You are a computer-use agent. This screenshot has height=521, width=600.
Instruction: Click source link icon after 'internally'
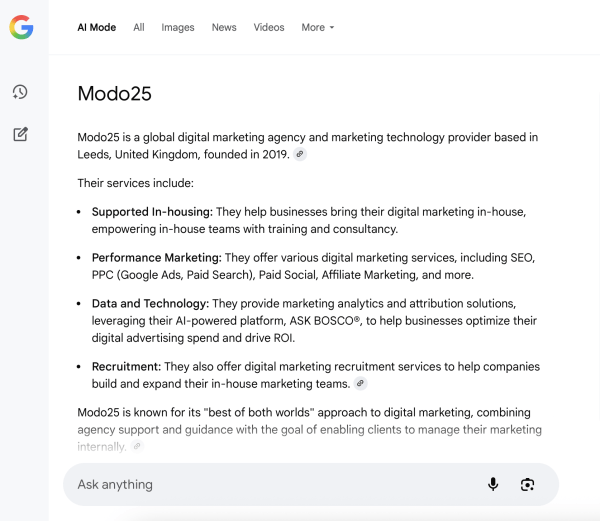[x=137, y=446]
